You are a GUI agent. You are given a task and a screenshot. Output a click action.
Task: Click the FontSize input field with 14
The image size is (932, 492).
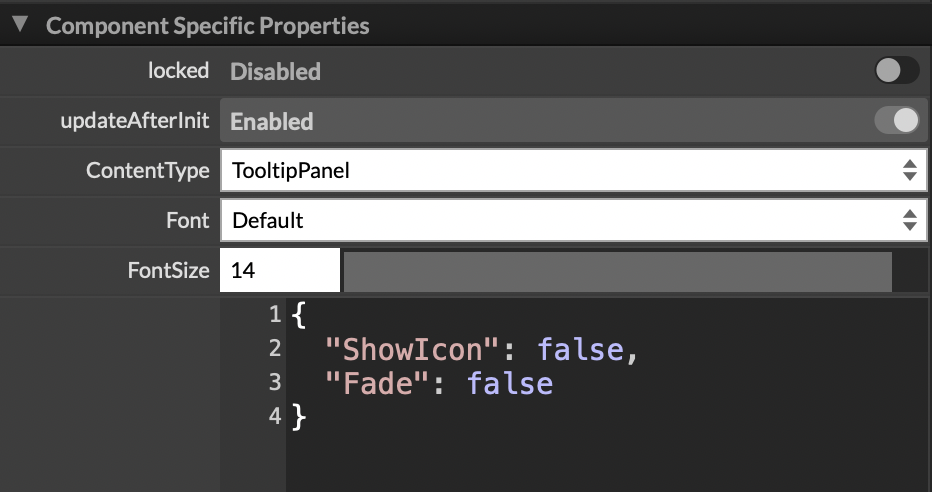(280, 270)
